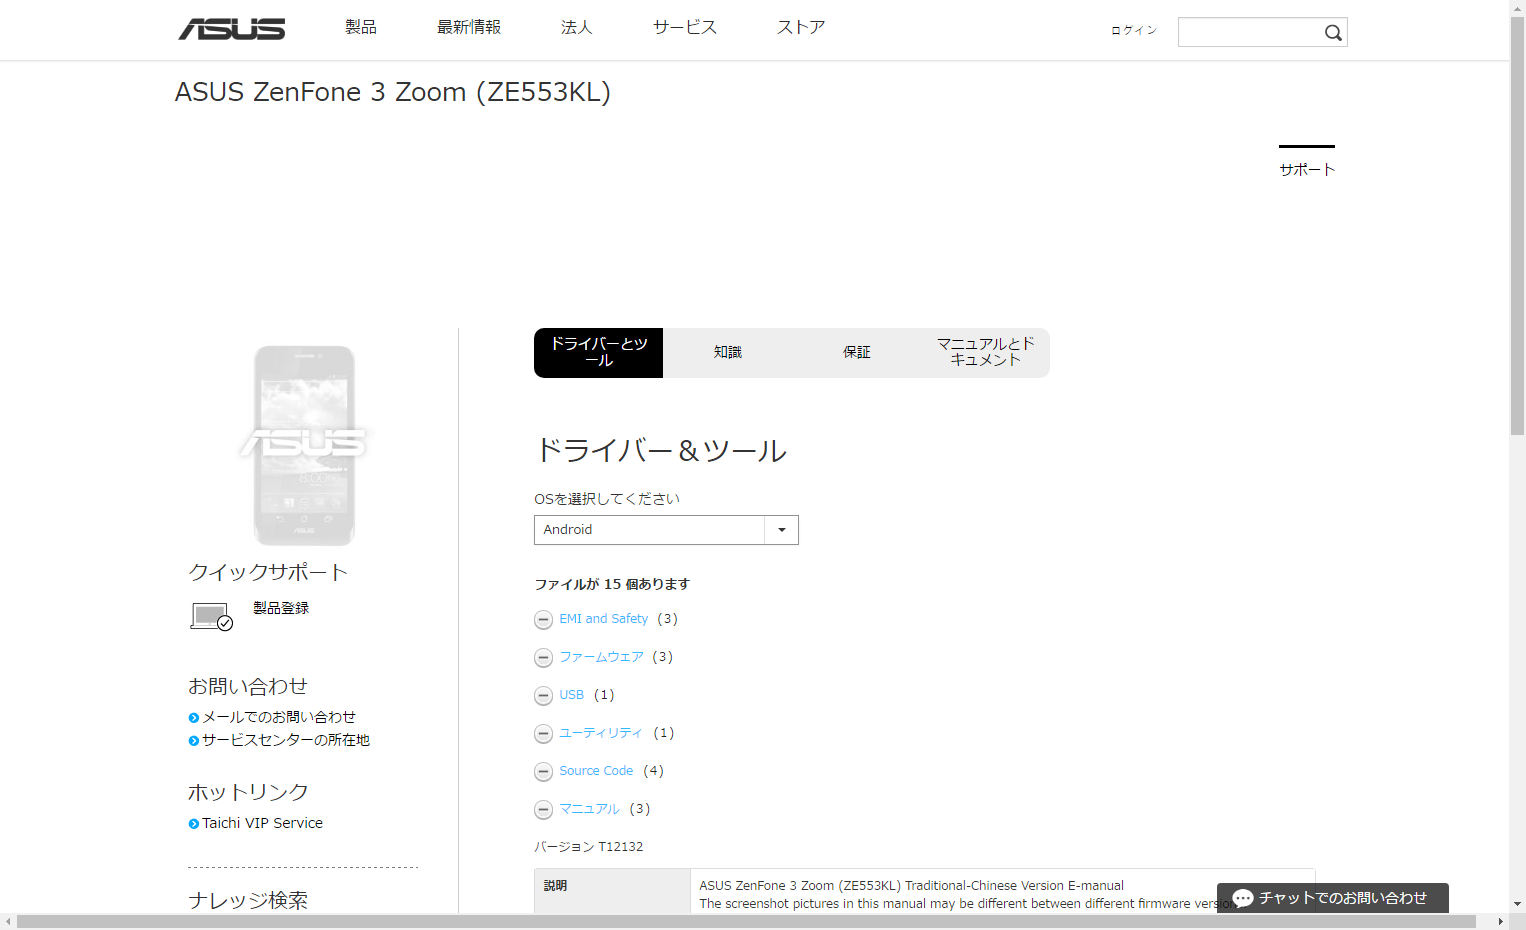Click the 製品登録 link
This screenshot has height=930, width=1526.
(x=281, y=608)
